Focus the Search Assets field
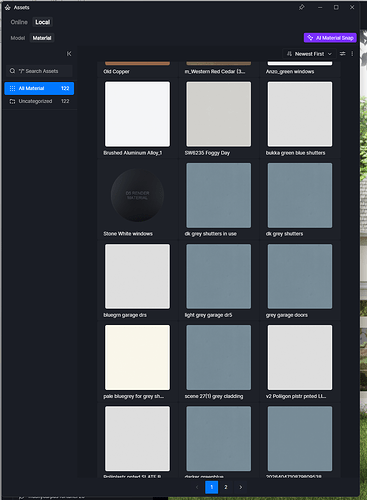The width and height of the screenshot is (367, 500). click(x=39, y=71)
